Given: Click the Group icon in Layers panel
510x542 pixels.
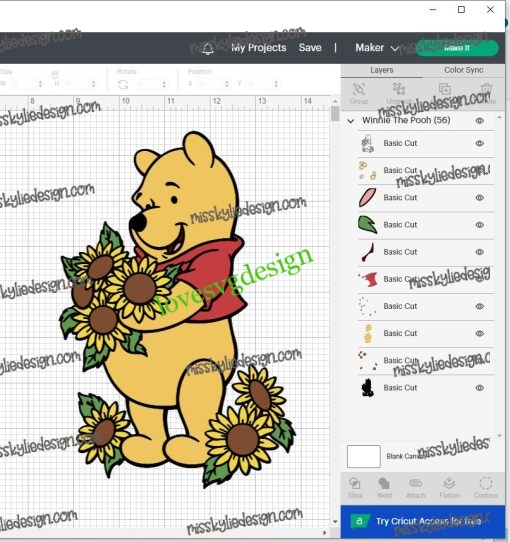Looking at the screenshot, I should point(359,93).
